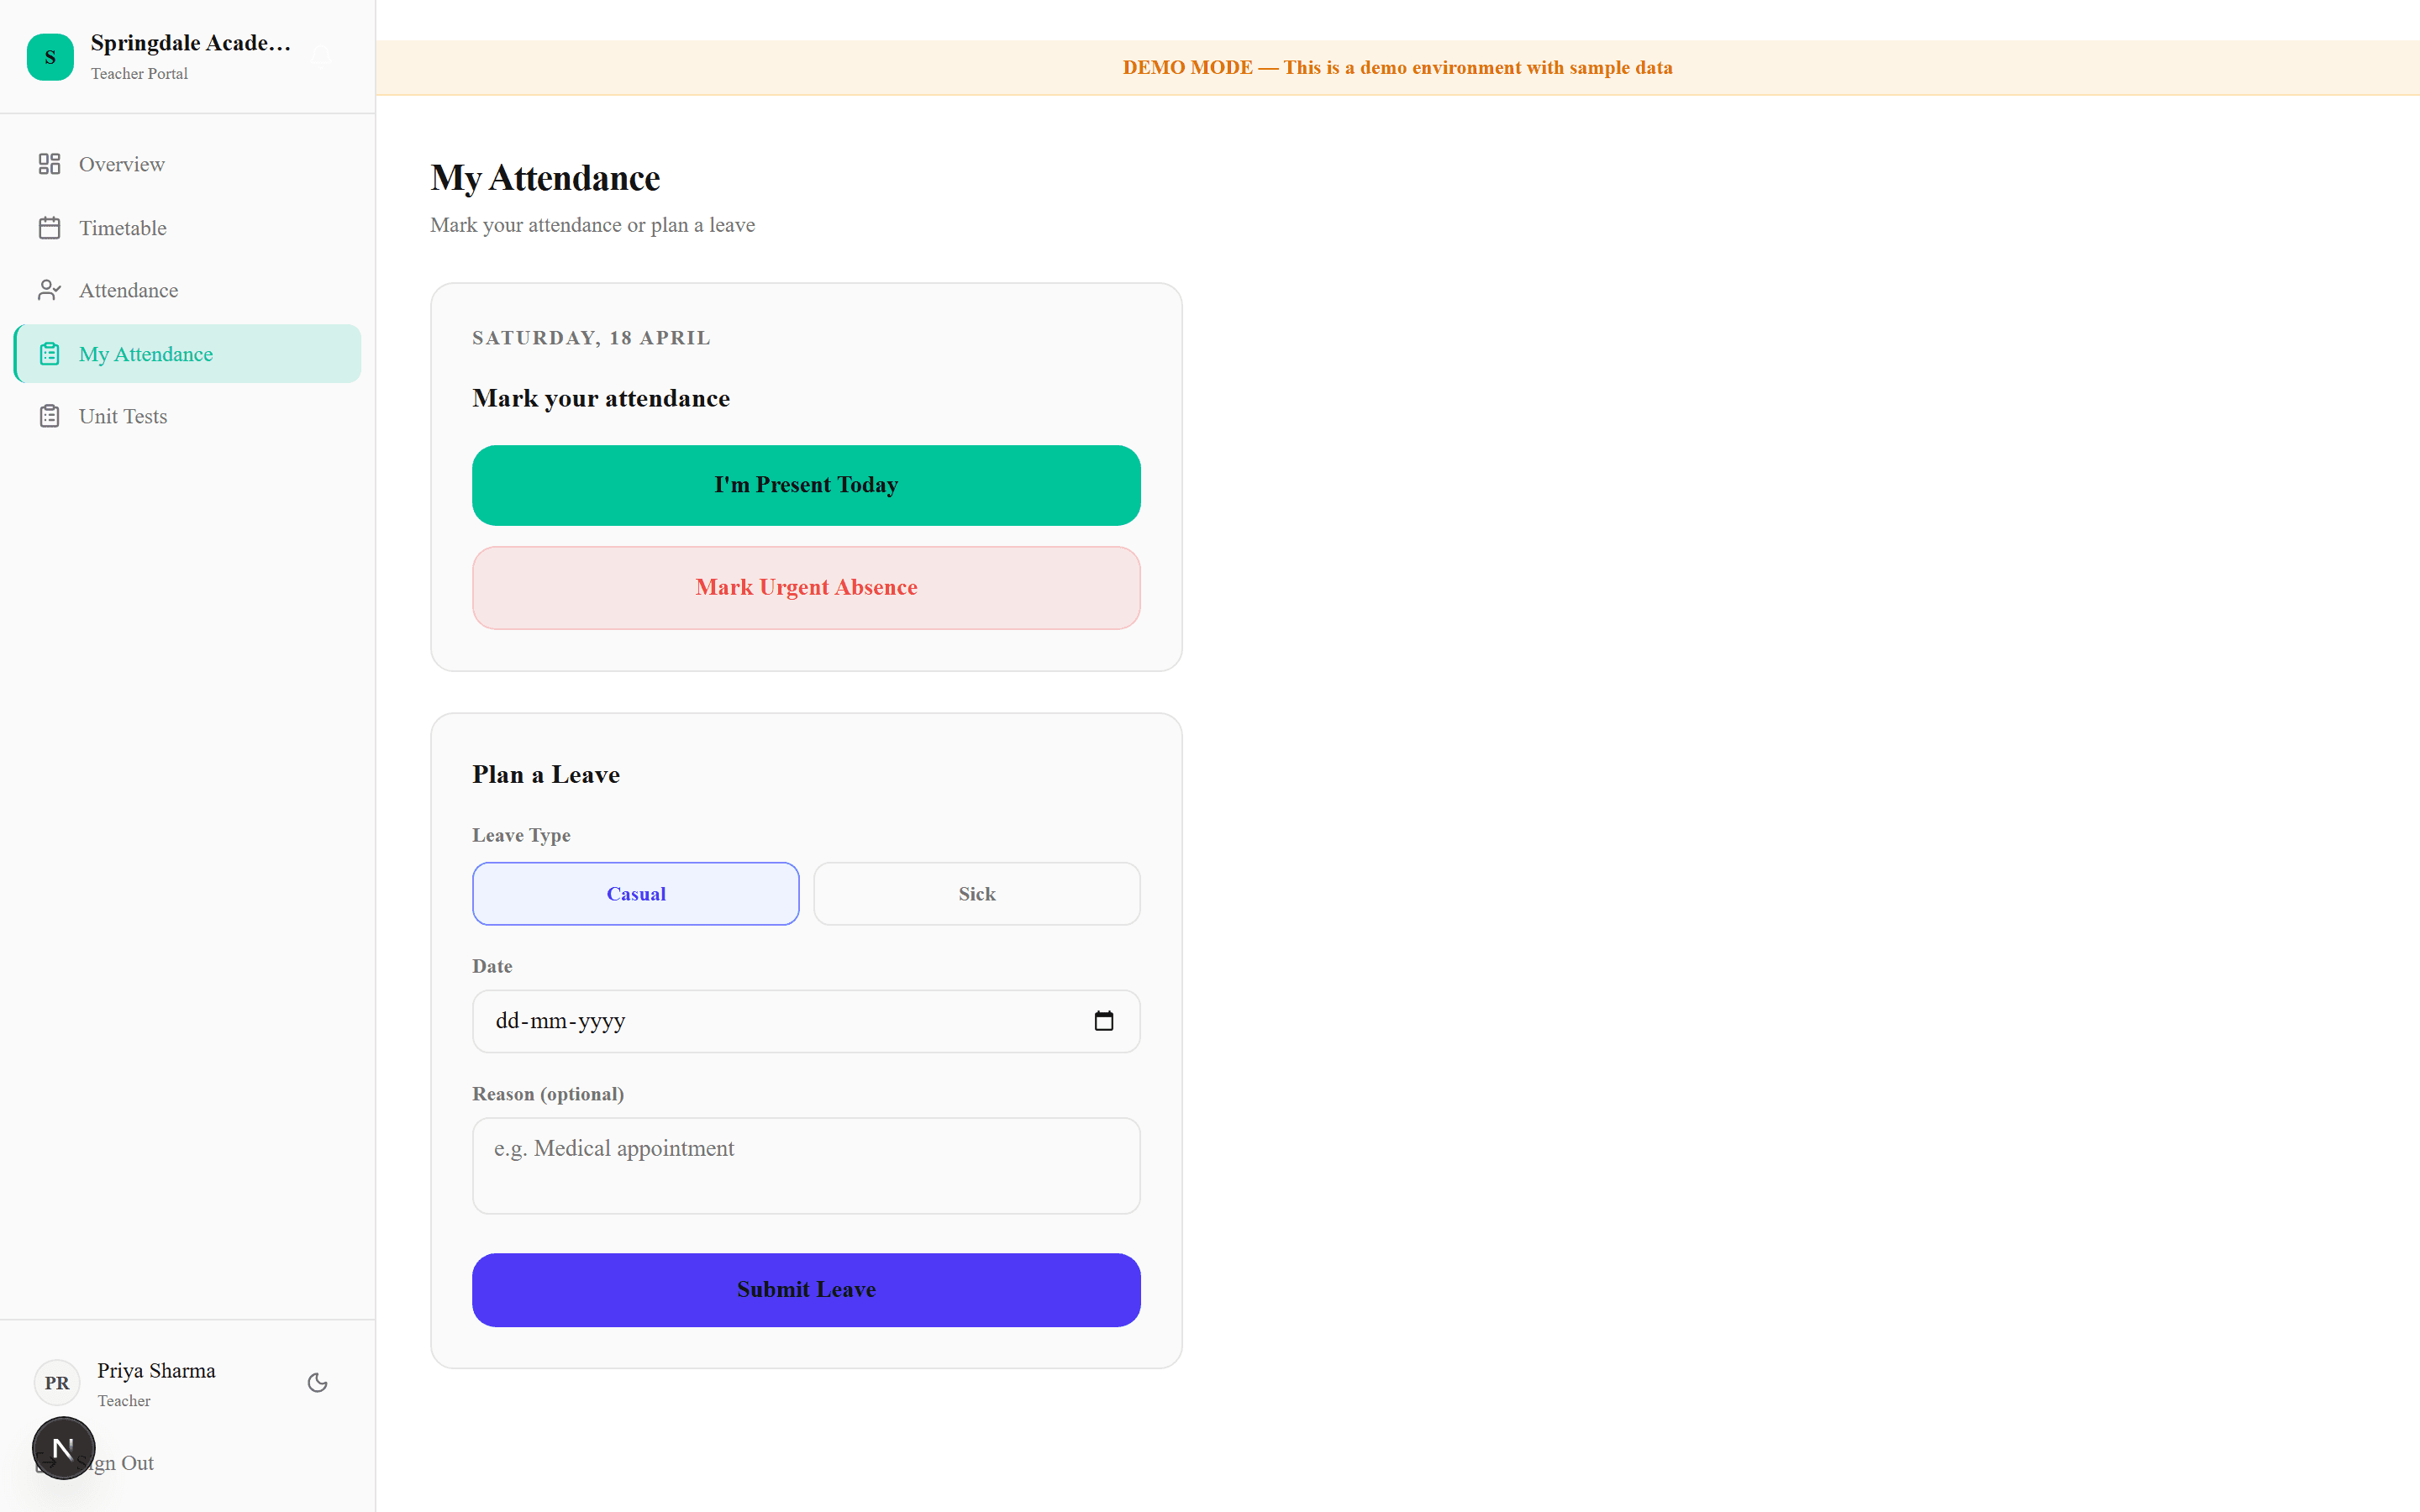Click the Reason text area for the leave
Image resolution: width=2420 pixels, height=1512 pixels.
806,1165
